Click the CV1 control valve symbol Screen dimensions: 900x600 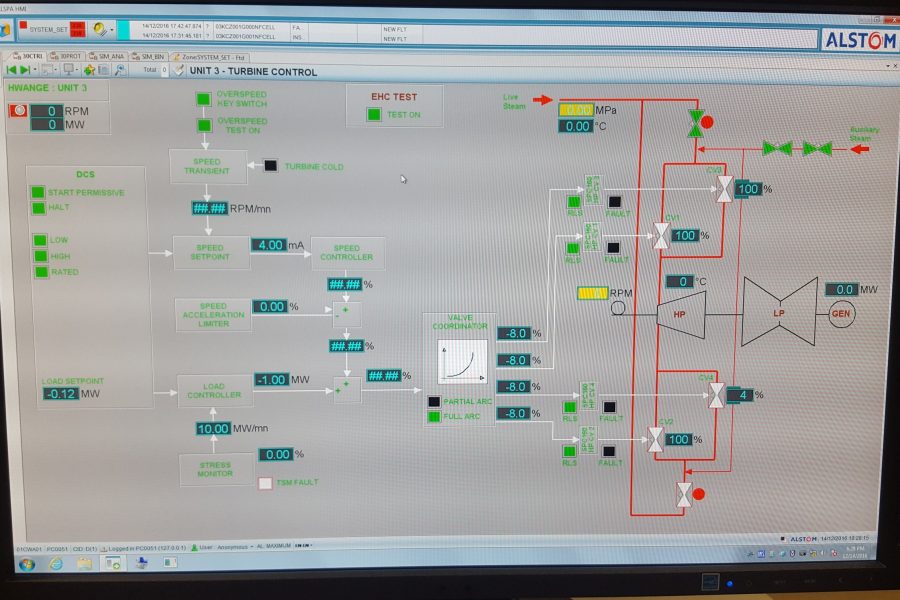point(661,235)
